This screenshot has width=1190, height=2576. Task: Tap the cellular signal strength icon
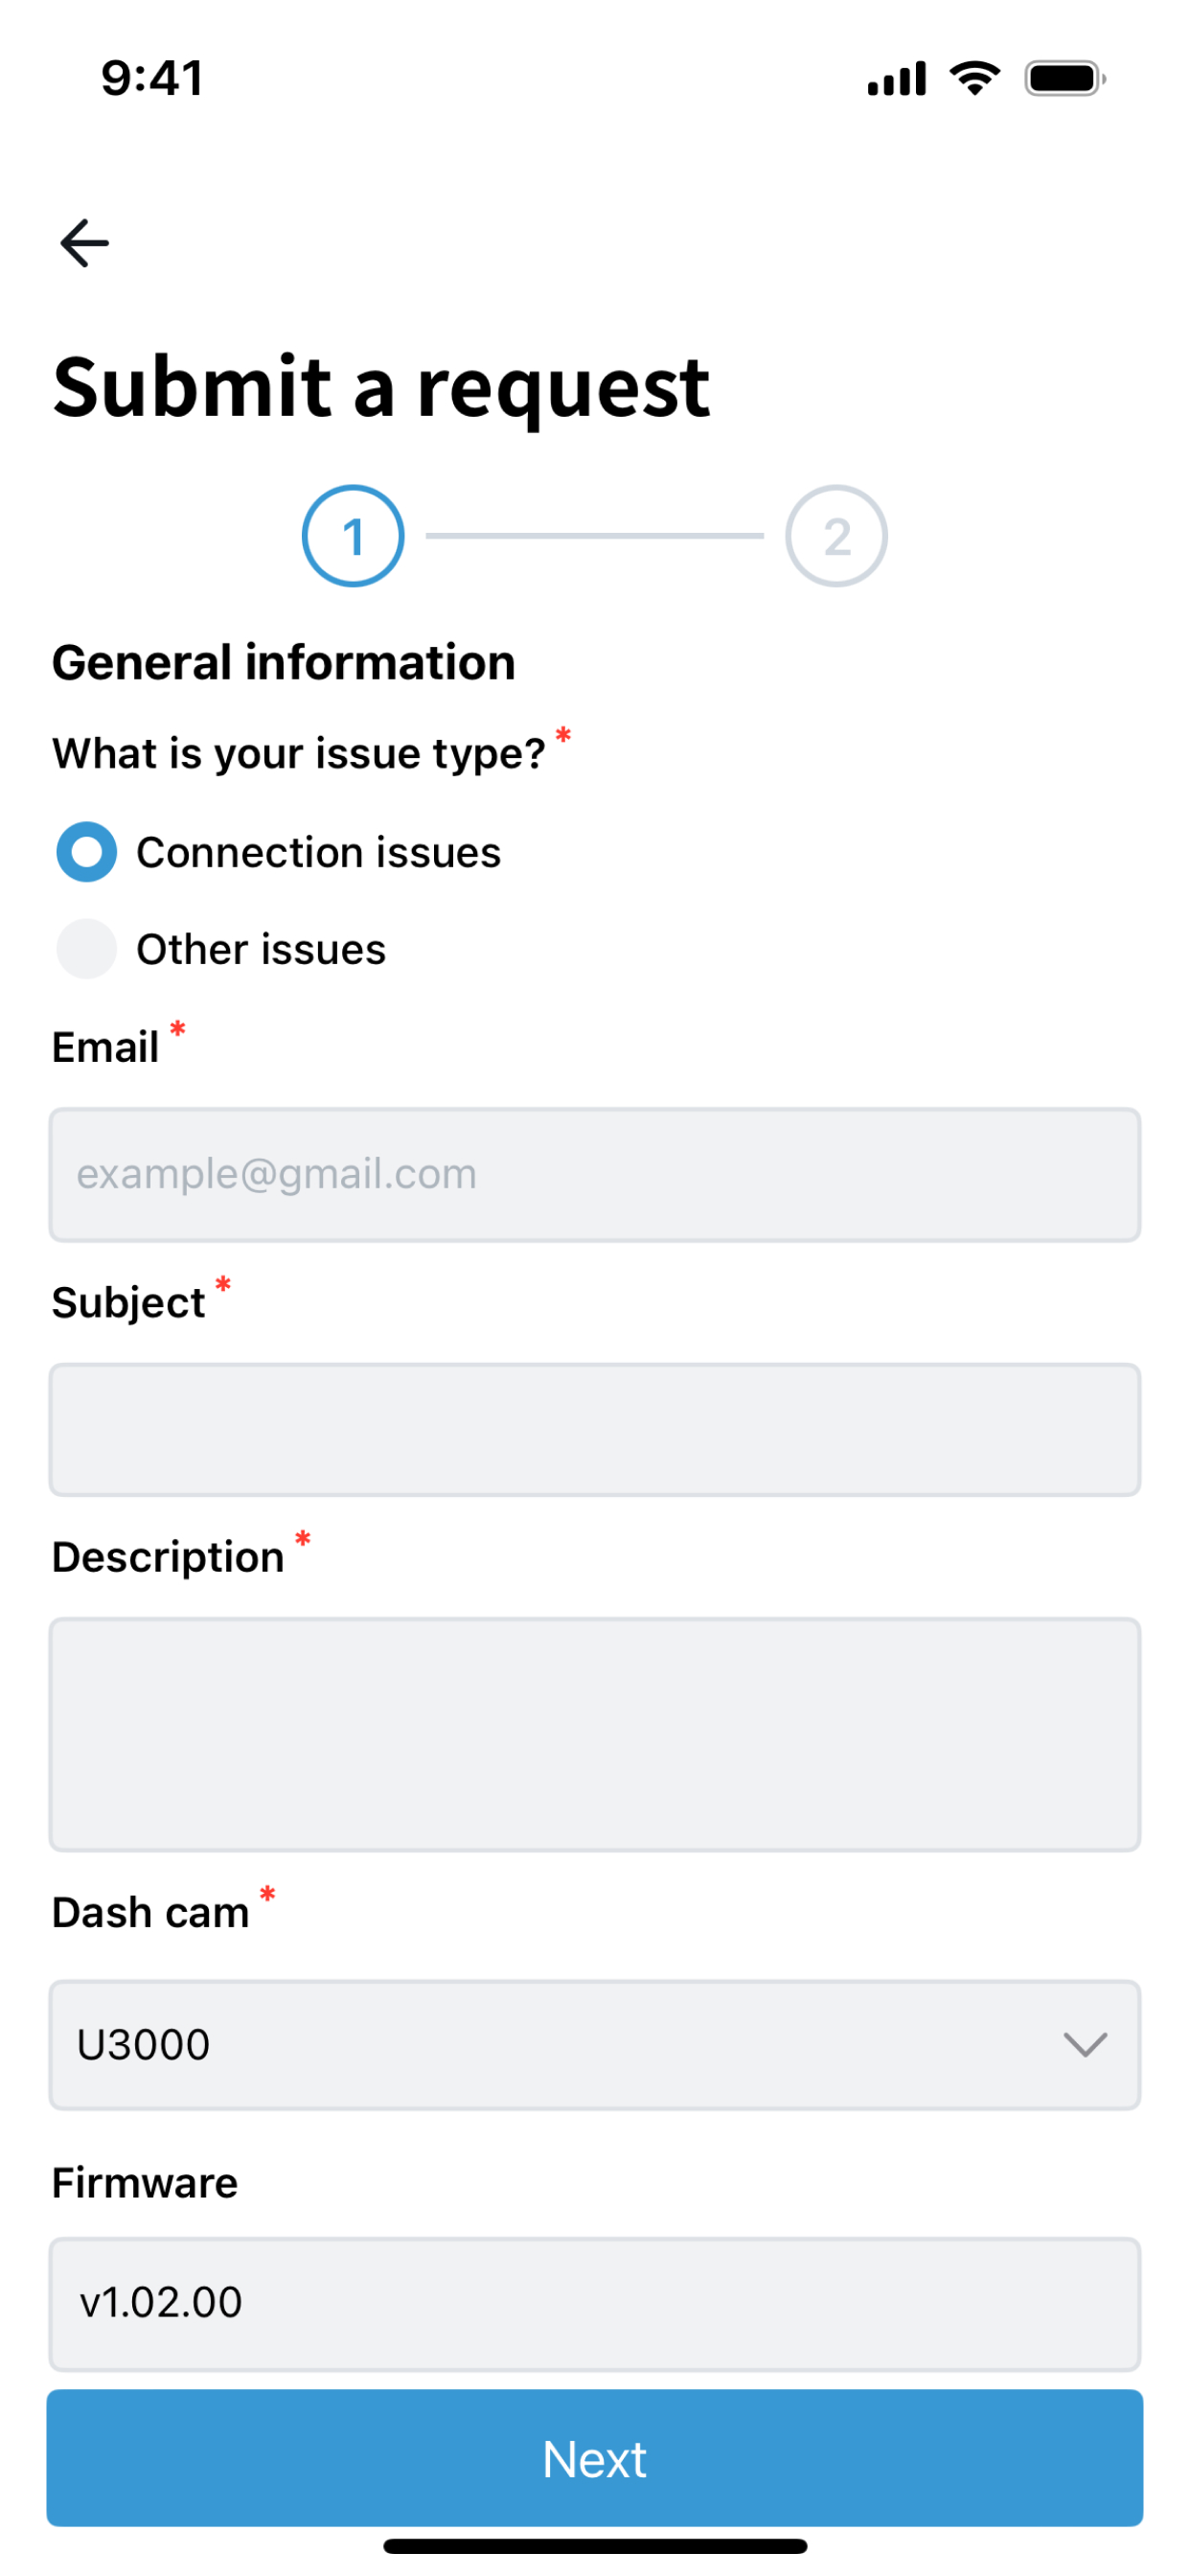[896, 78]
